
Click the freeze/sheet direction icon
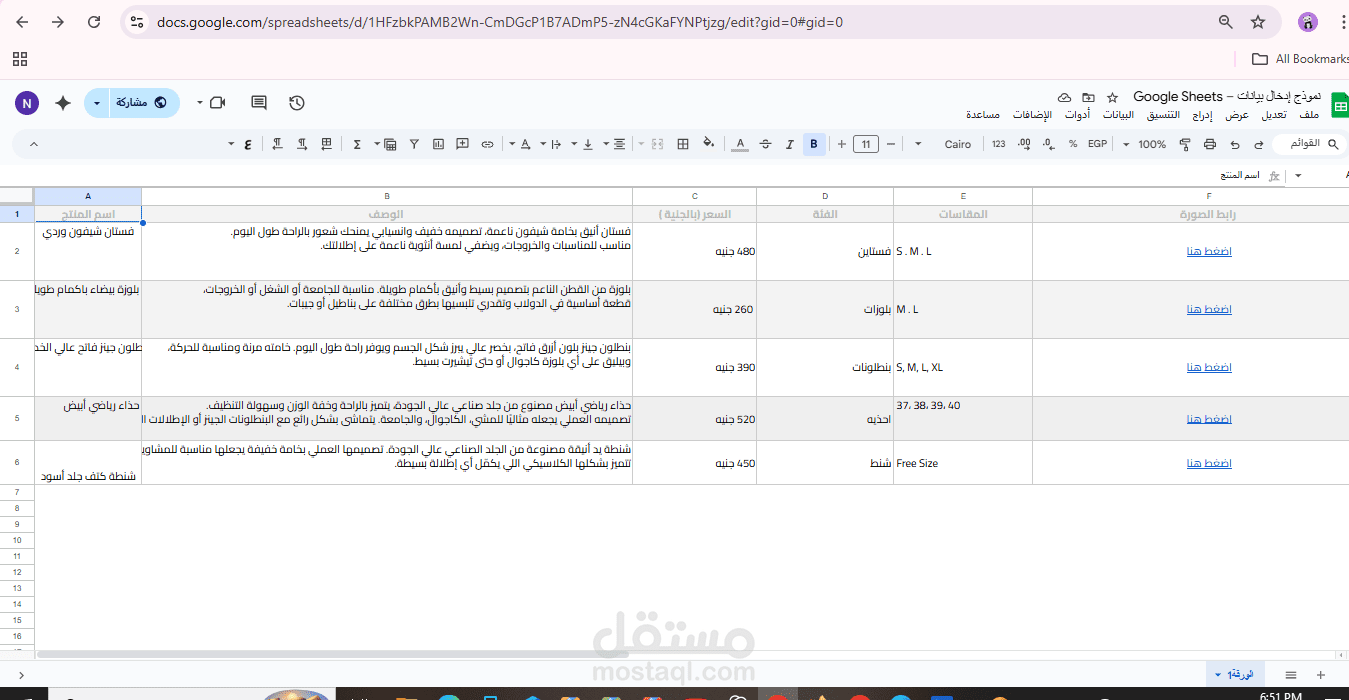326,145
